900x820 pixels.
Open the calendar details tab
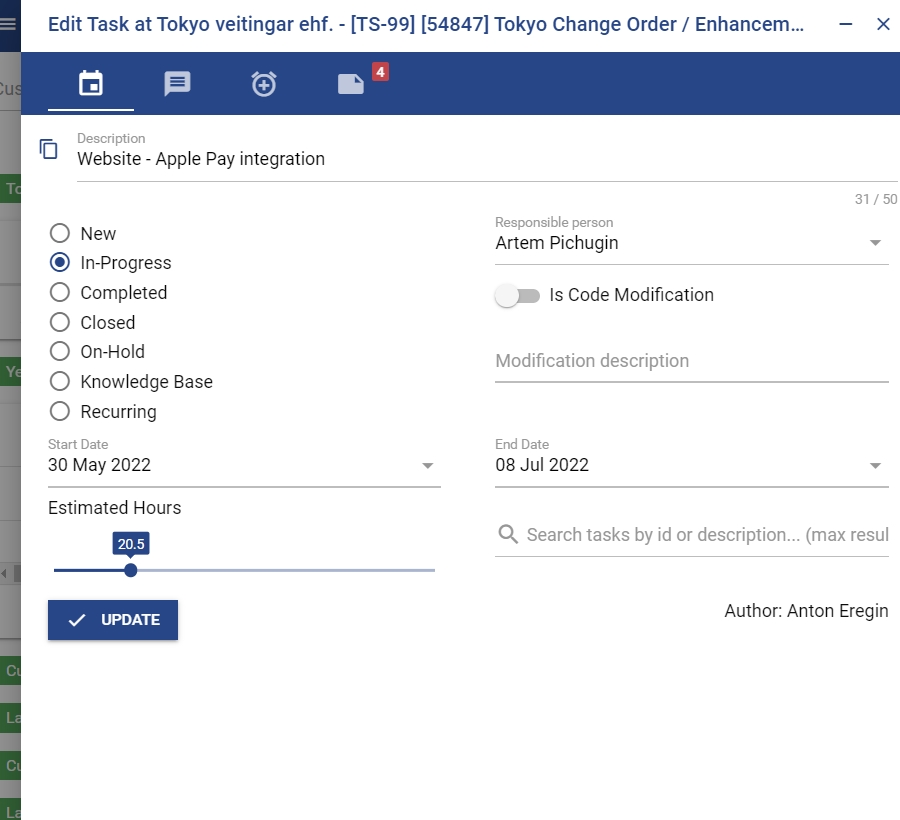point(91,84)
